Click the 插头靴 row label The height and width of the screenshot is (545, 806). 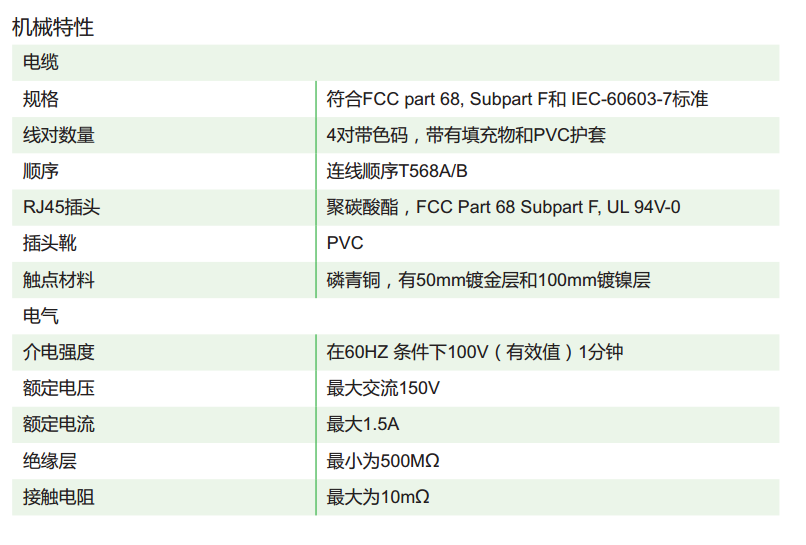(x=49, y=243)
